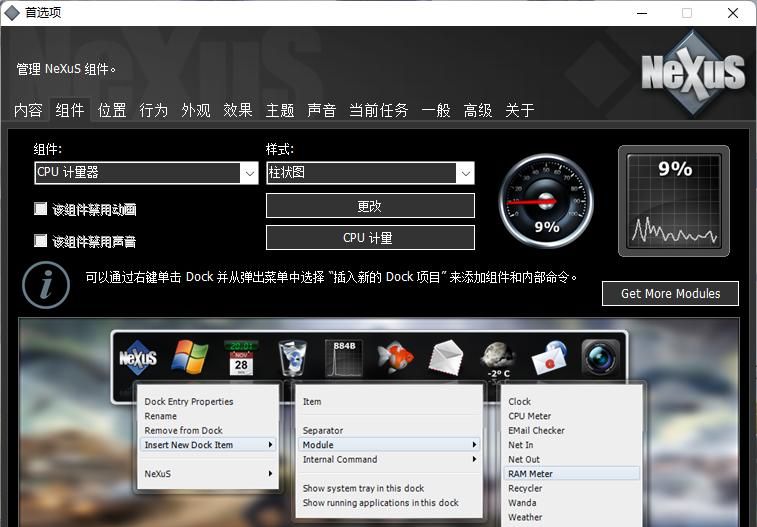The height and width of the screenshot is (527, 757).
Task: Minimize the 首选项 window
Action: [x=642, y=13]
